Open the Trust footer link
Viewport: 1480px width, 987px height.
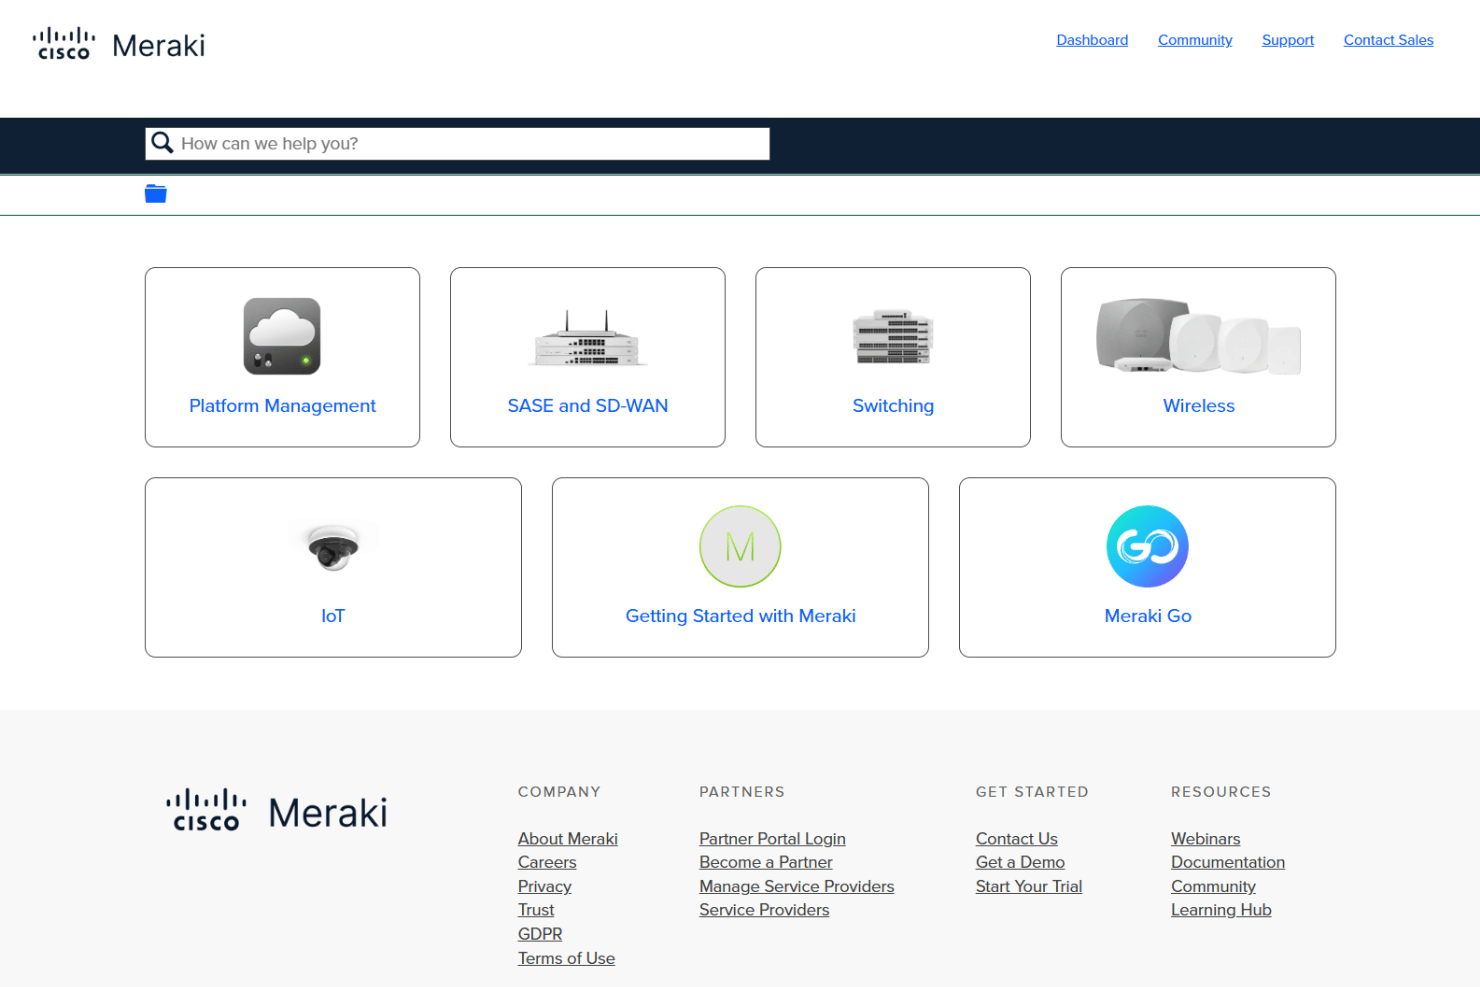(x=536, y=910)
